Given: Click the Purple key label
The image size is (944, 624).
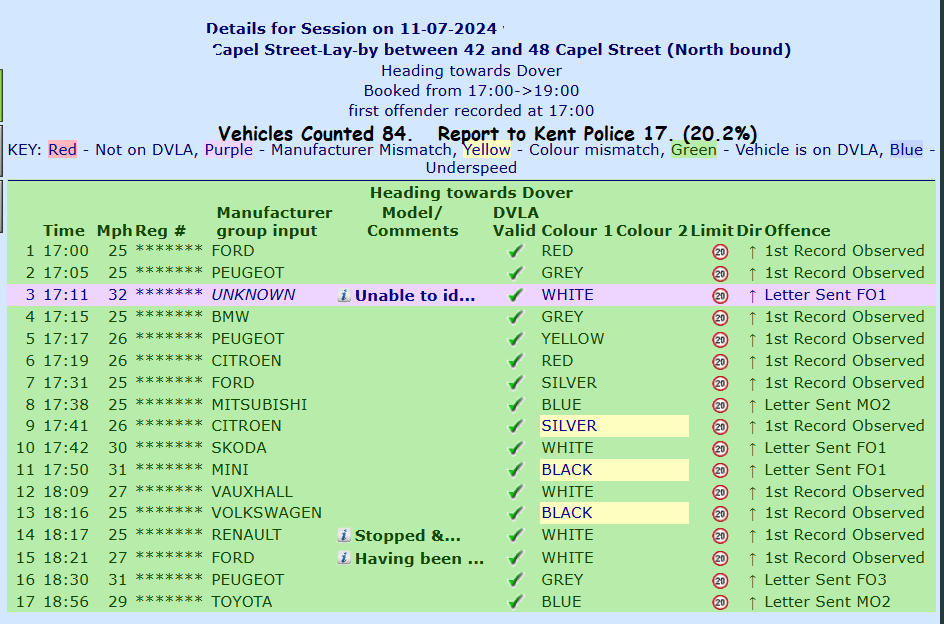Looking at the screenshot, I should (229, 149).
